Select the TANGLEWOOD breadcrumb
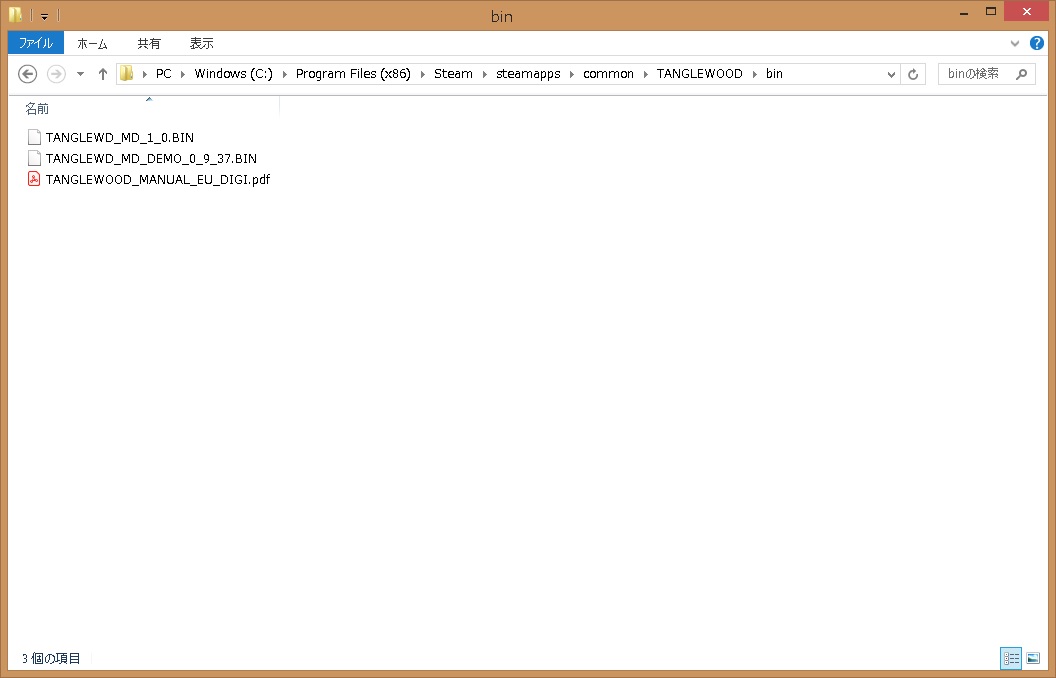1056x678 pixels. coord(700,74)
